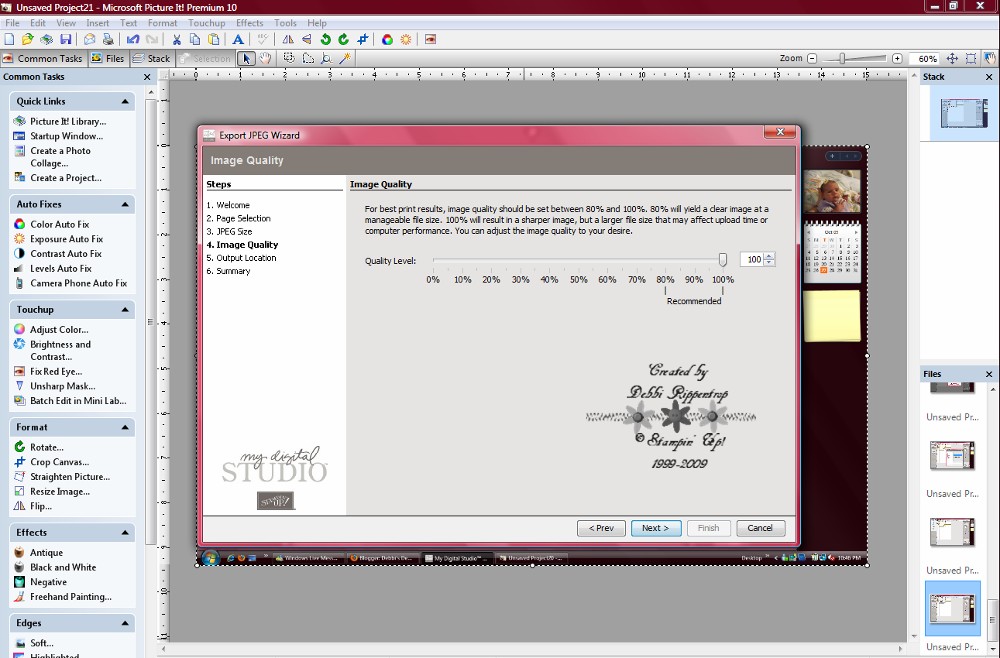Cut selection with the scissors icon
This screenshot has width=1000, height=658.
coord(177,40)
